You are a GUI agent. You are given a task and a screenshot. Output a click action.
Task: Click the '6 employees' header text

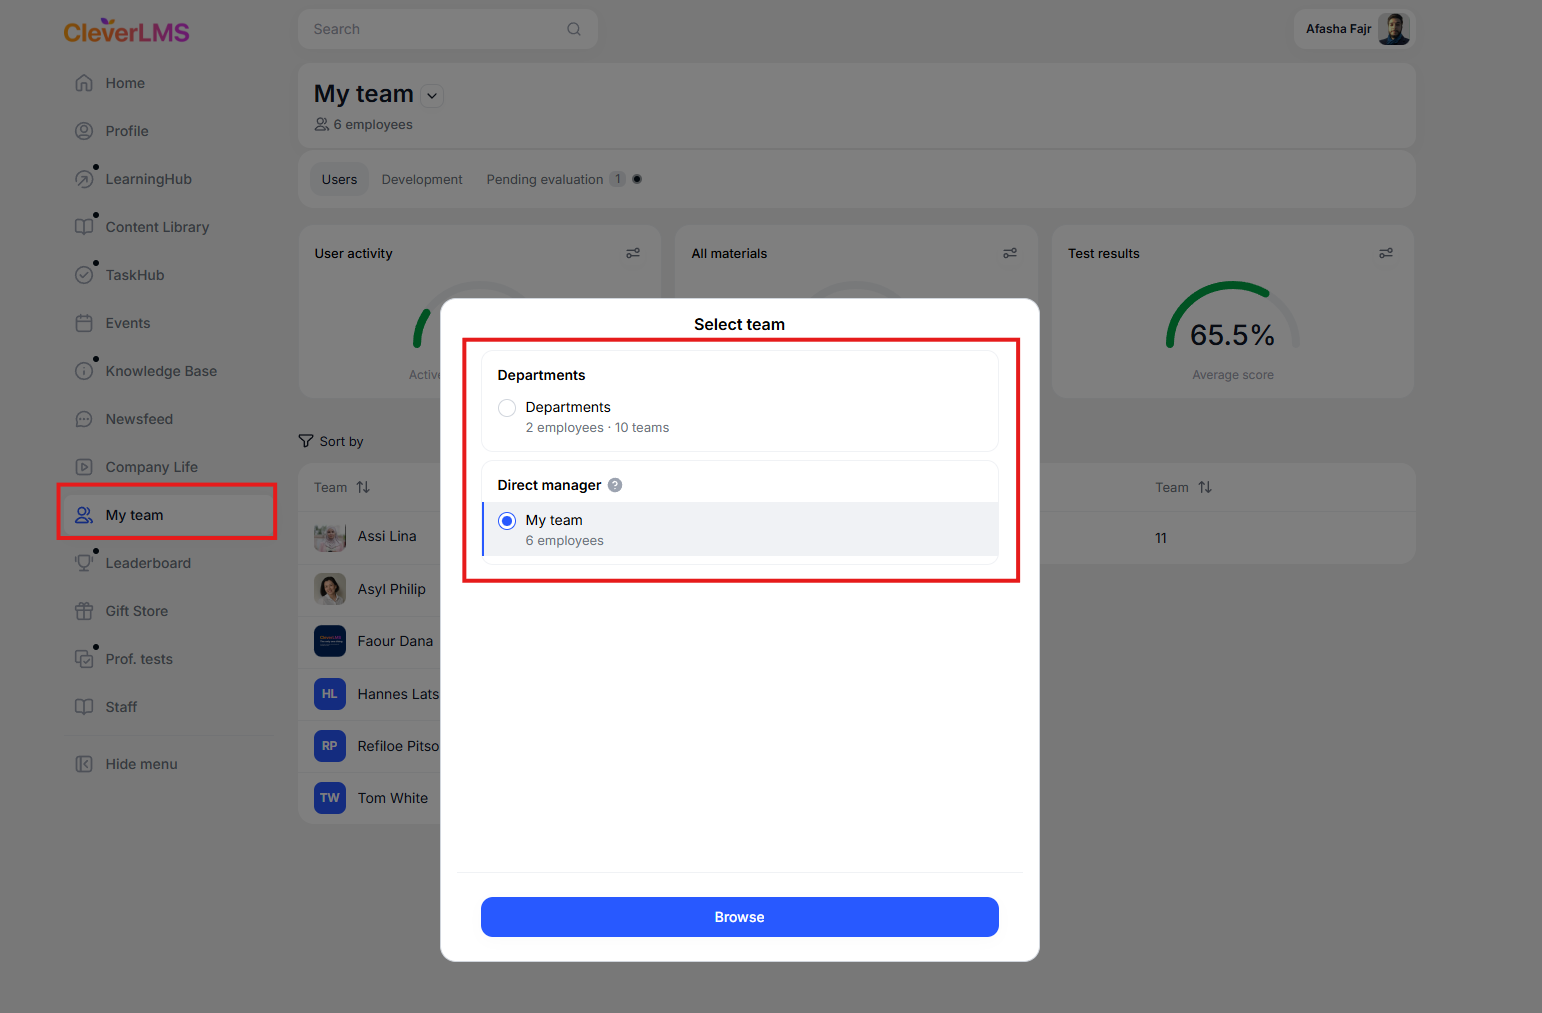[373, 125]
